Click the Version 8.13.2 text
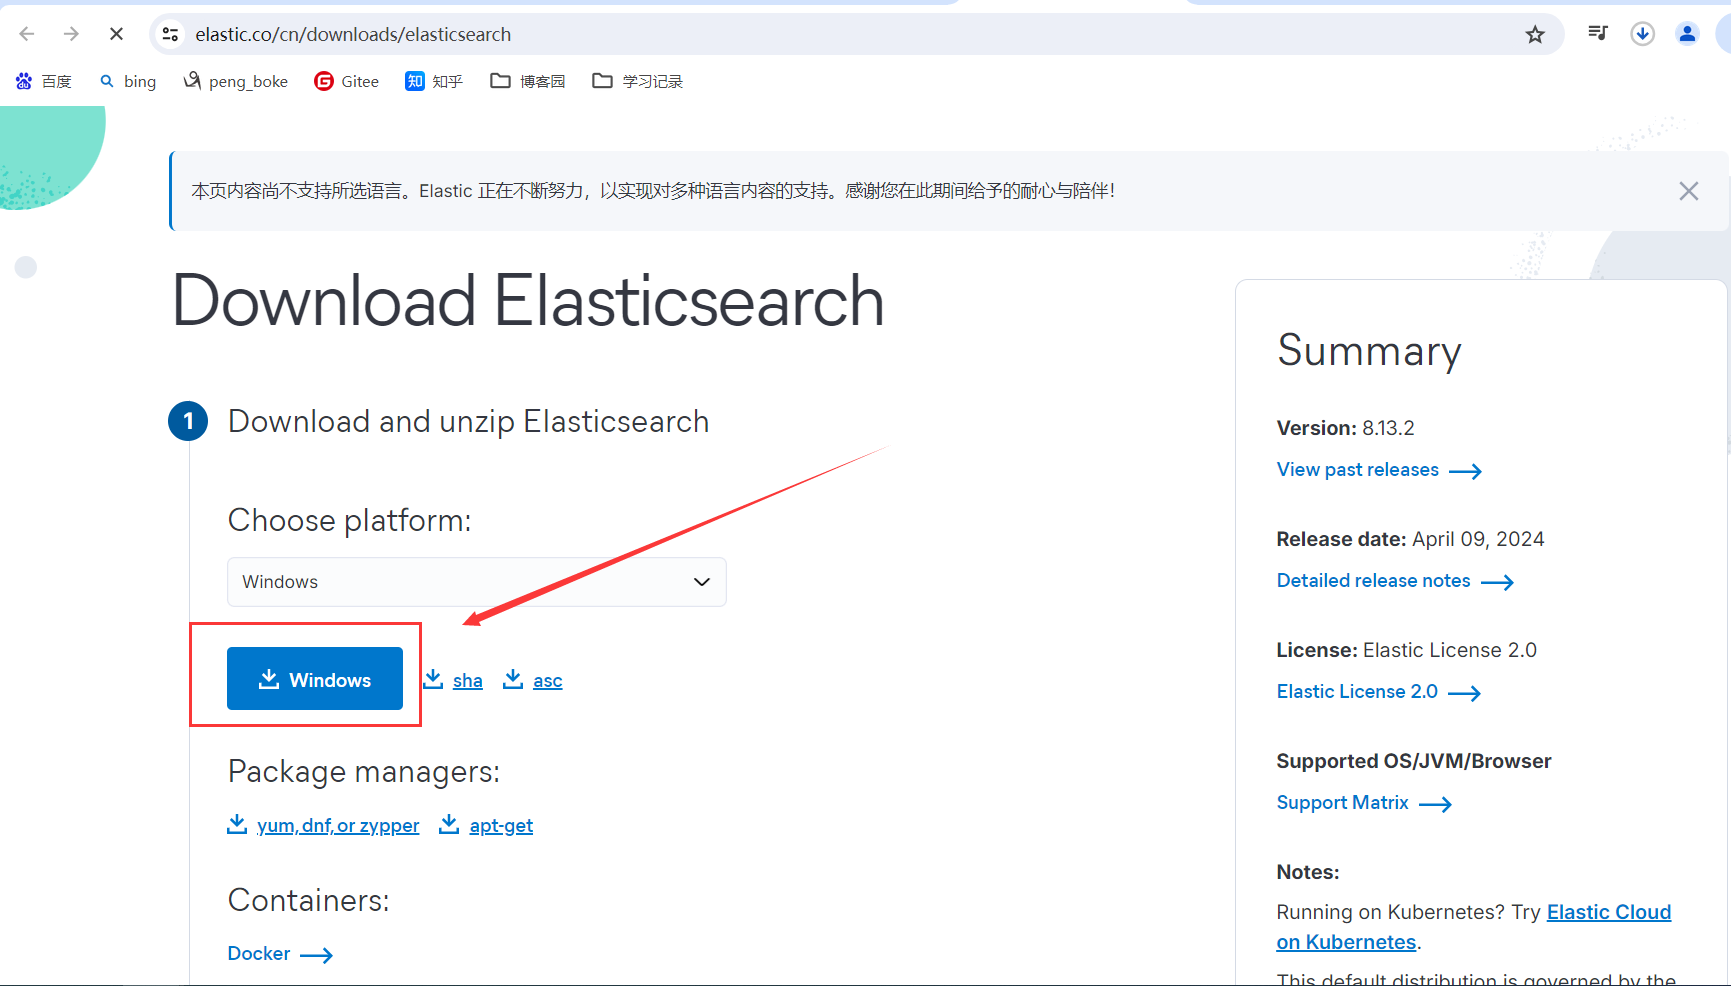1731x986 pixels. point(1346,428)
